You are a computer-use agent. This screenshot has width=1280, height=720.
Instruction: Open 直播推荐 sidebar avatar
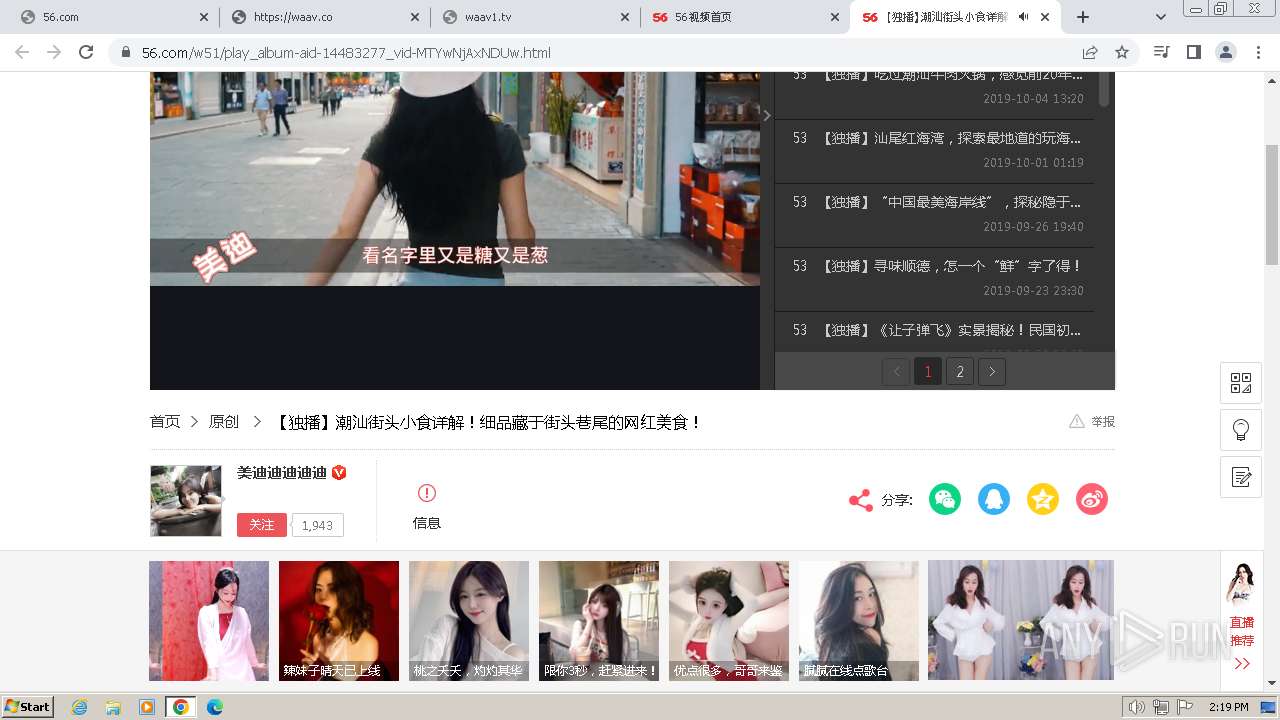[1241, 584]
